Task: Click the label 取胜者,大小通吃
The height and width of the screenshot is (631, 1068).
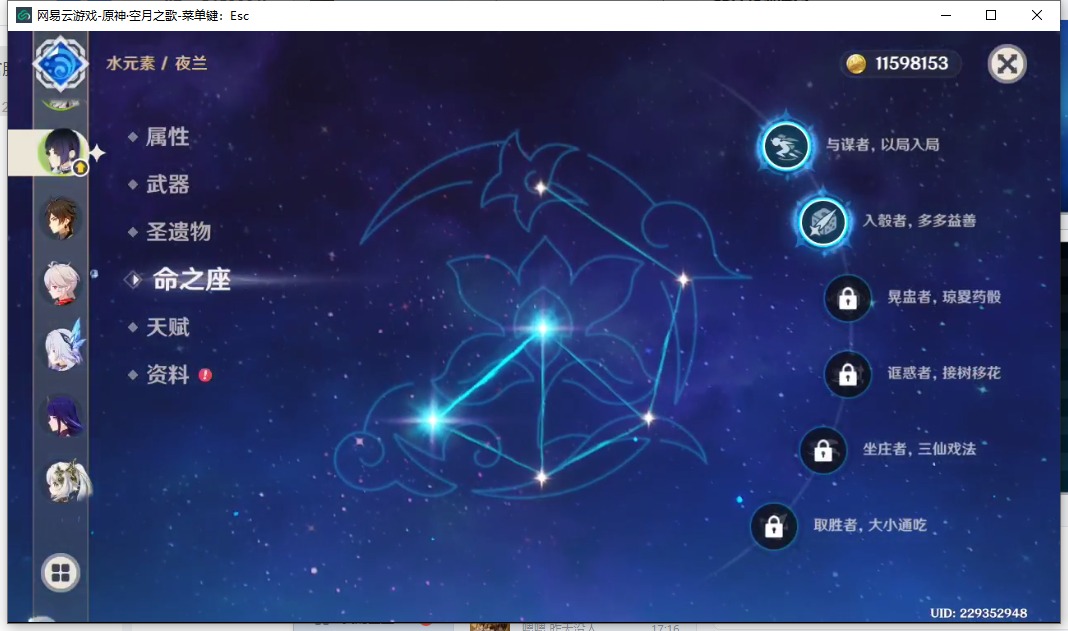Action: (x=870, y=525)
